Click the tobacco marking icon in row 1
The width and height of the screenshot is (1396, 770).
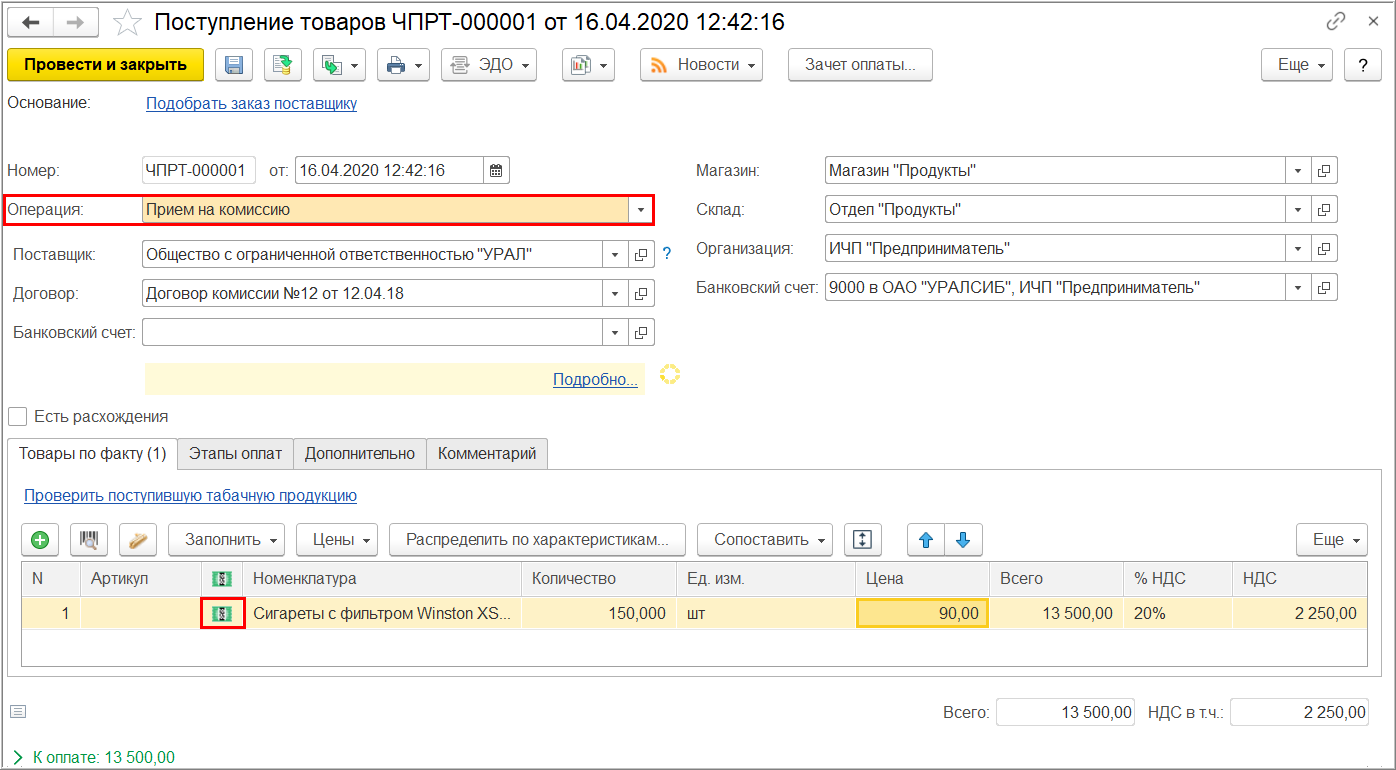tap(223, 613)
